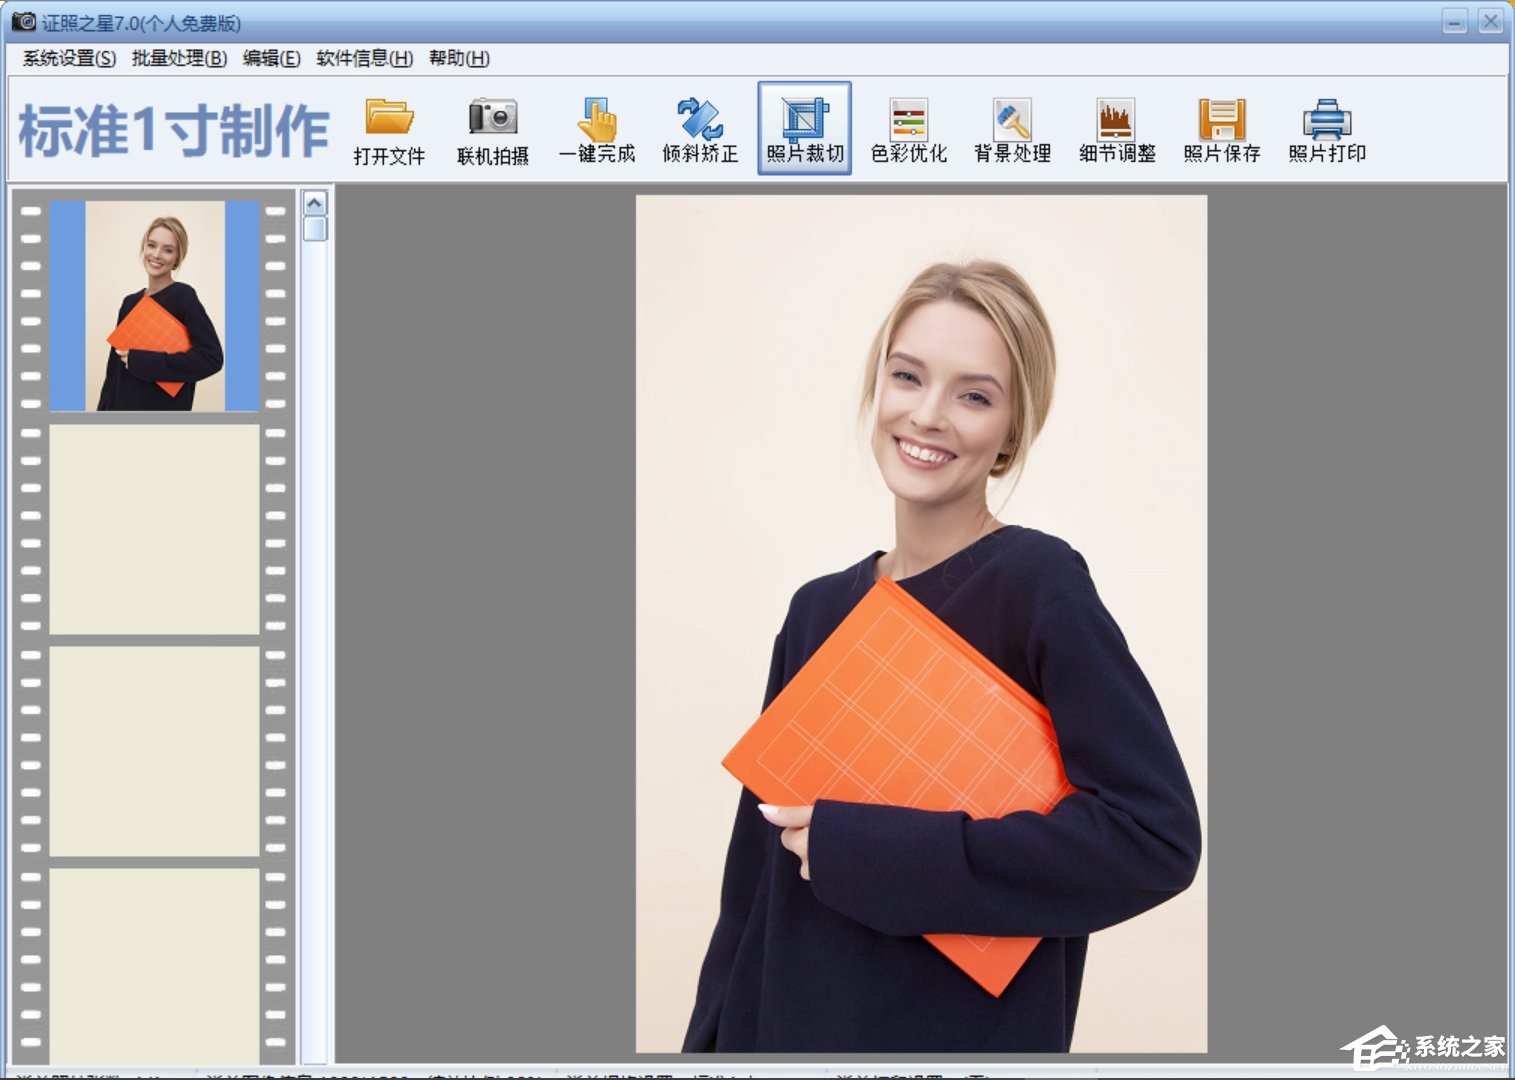1515x1080 pixels.
Task: Click the filmstrip scrollbar thumb
Action: click(x=314, y=229)
